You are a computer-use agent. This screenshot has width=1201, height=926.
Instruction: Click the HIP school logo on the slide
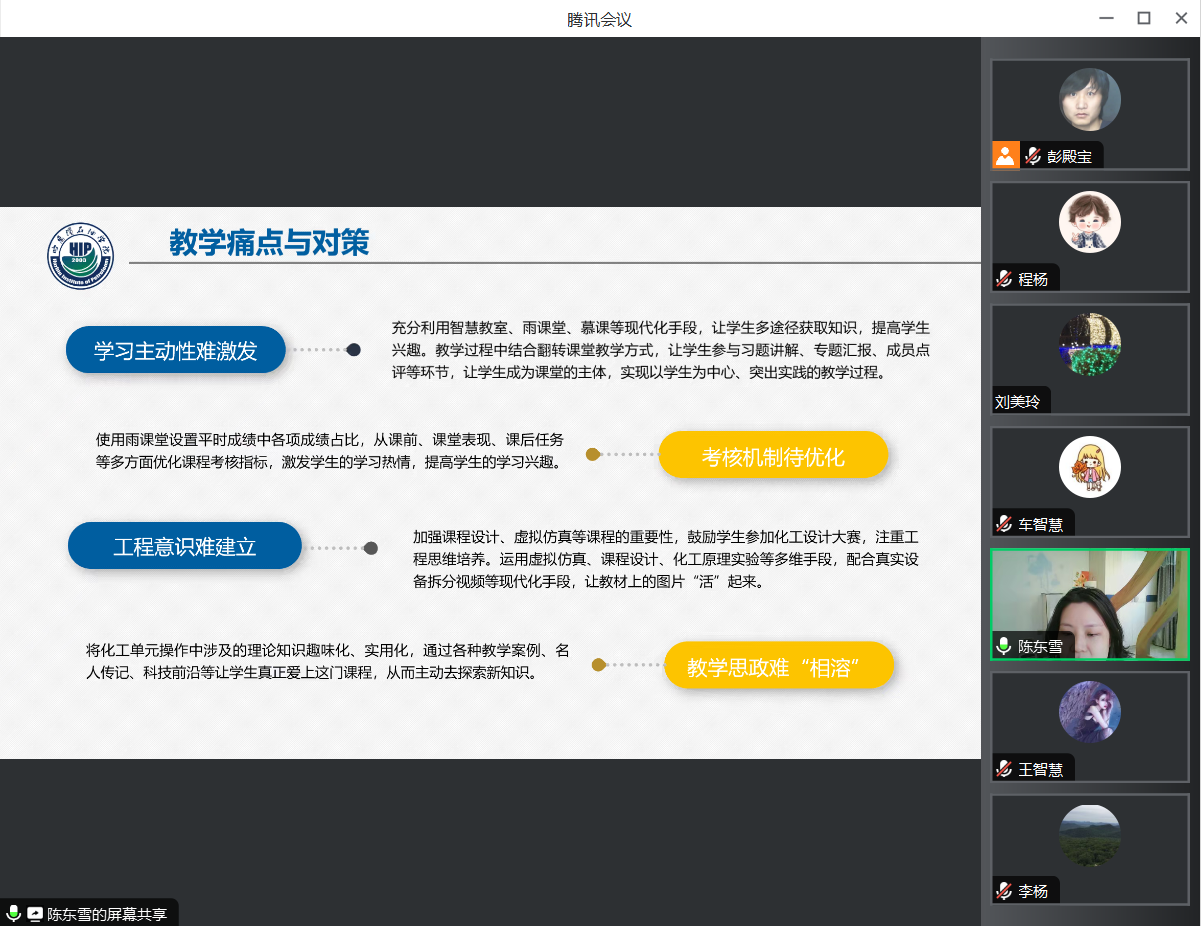(81, 257)
